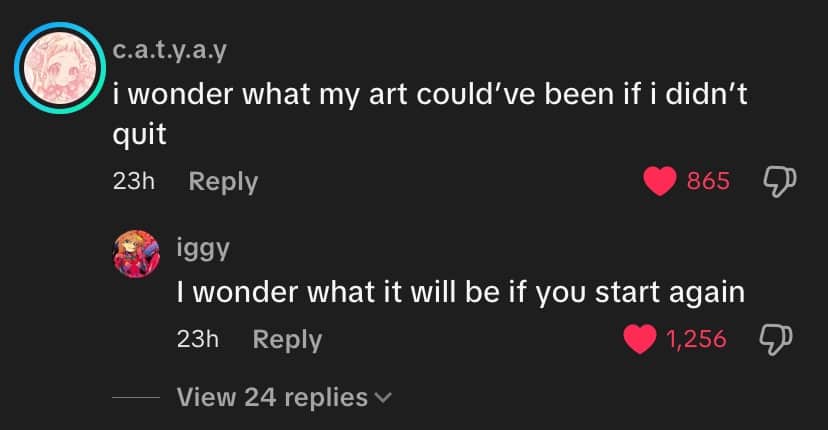Dislike c.a.t.y.a.y's comment
Screen dimensions: 828x430
pyautogui.click(x=779, y=181)
